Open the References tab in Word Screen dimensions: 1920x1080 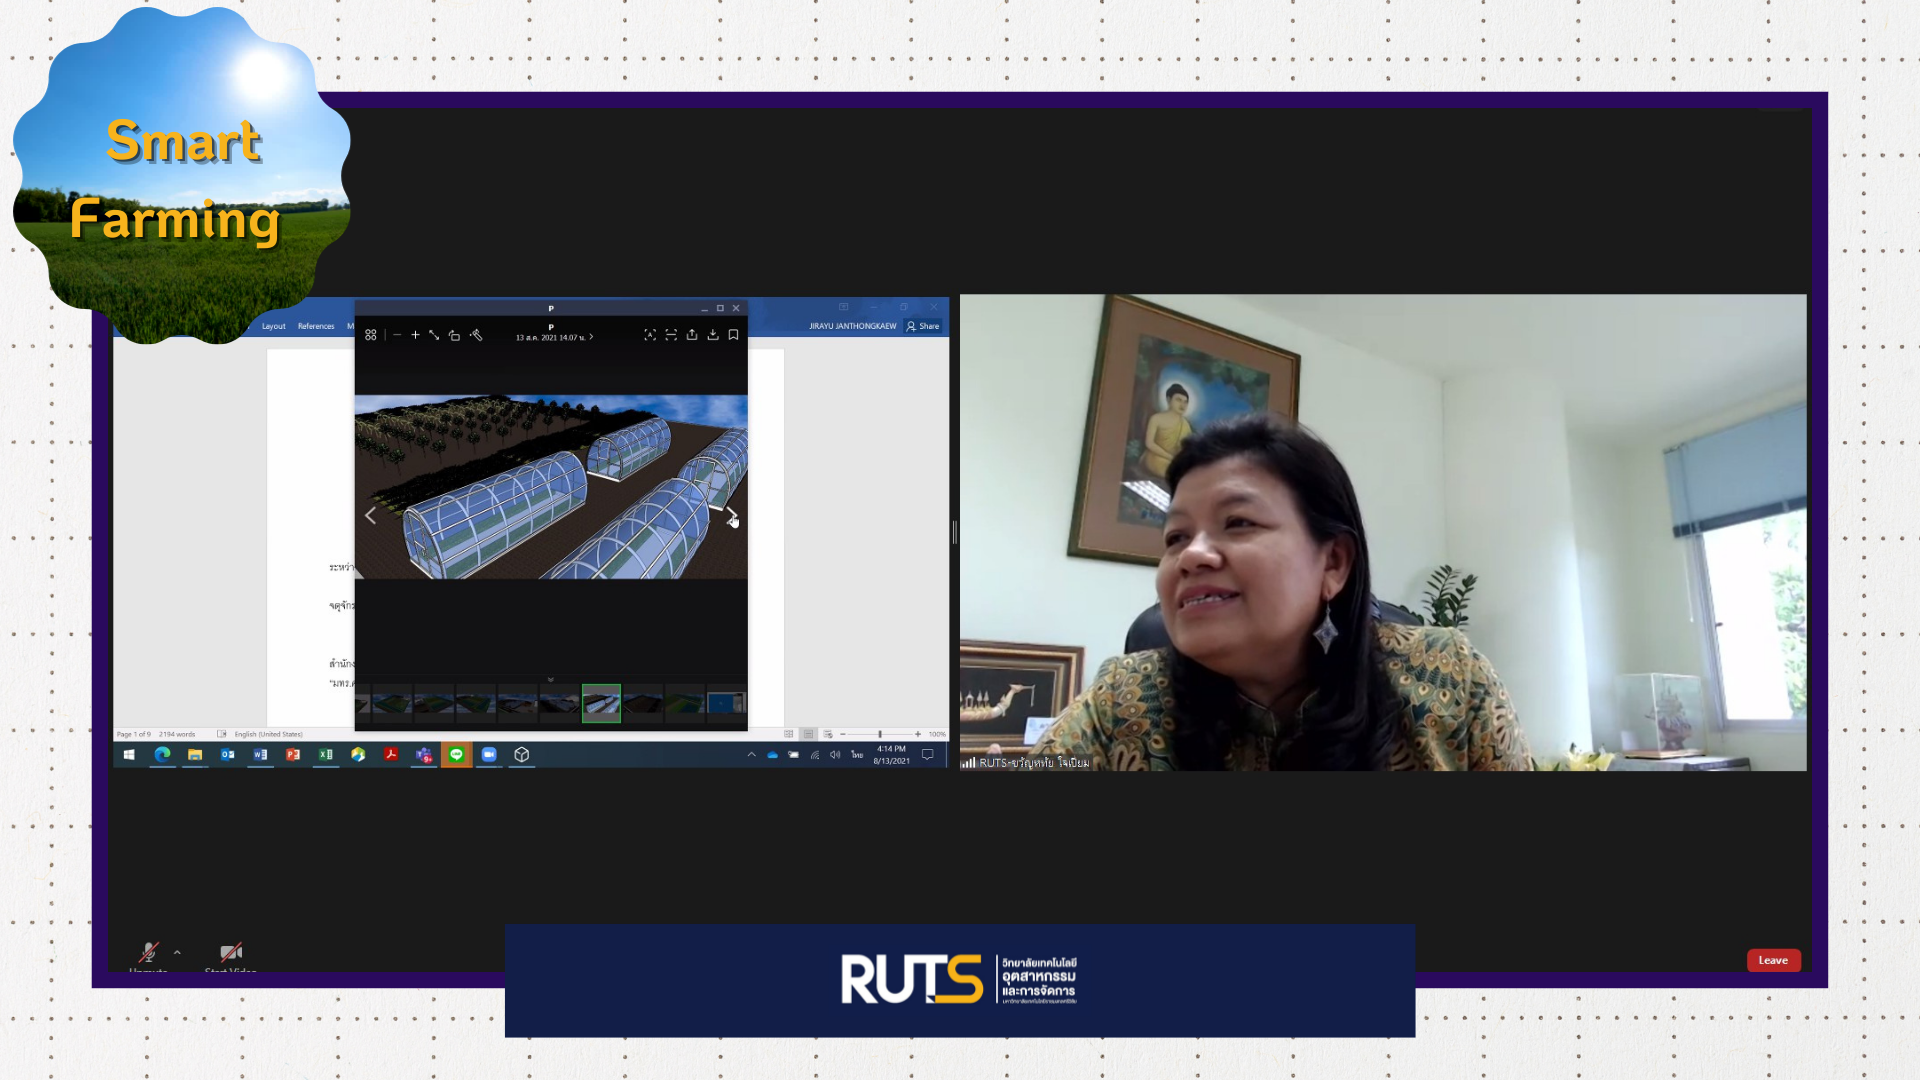316,326
